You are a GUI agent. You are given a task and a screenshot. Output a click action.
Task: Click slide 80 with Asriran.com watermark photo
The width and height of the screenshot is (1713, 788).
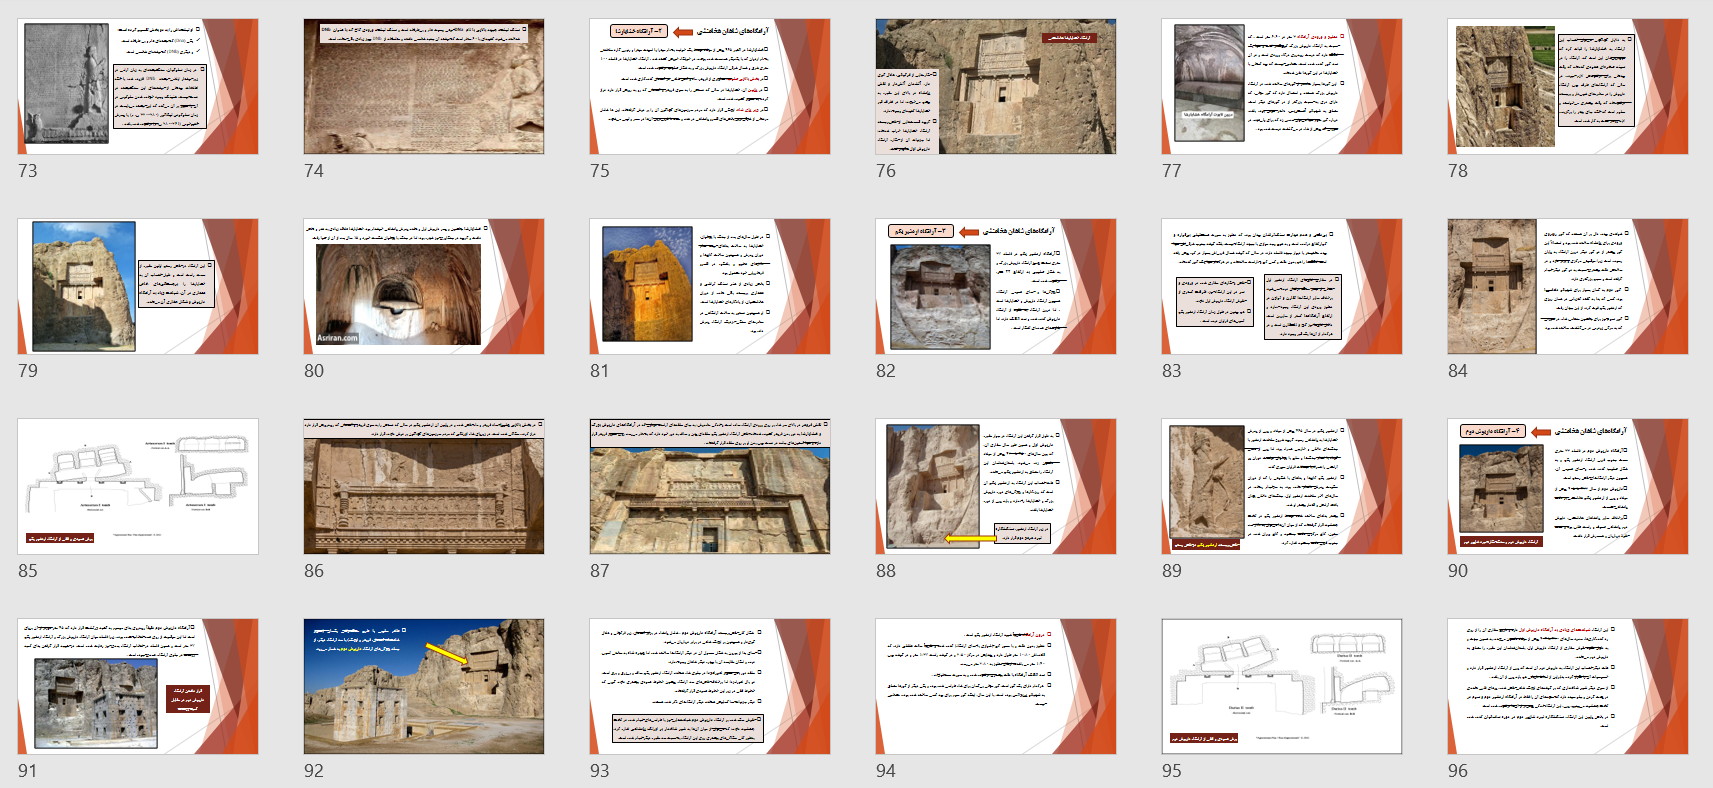(x=424, y=286)
